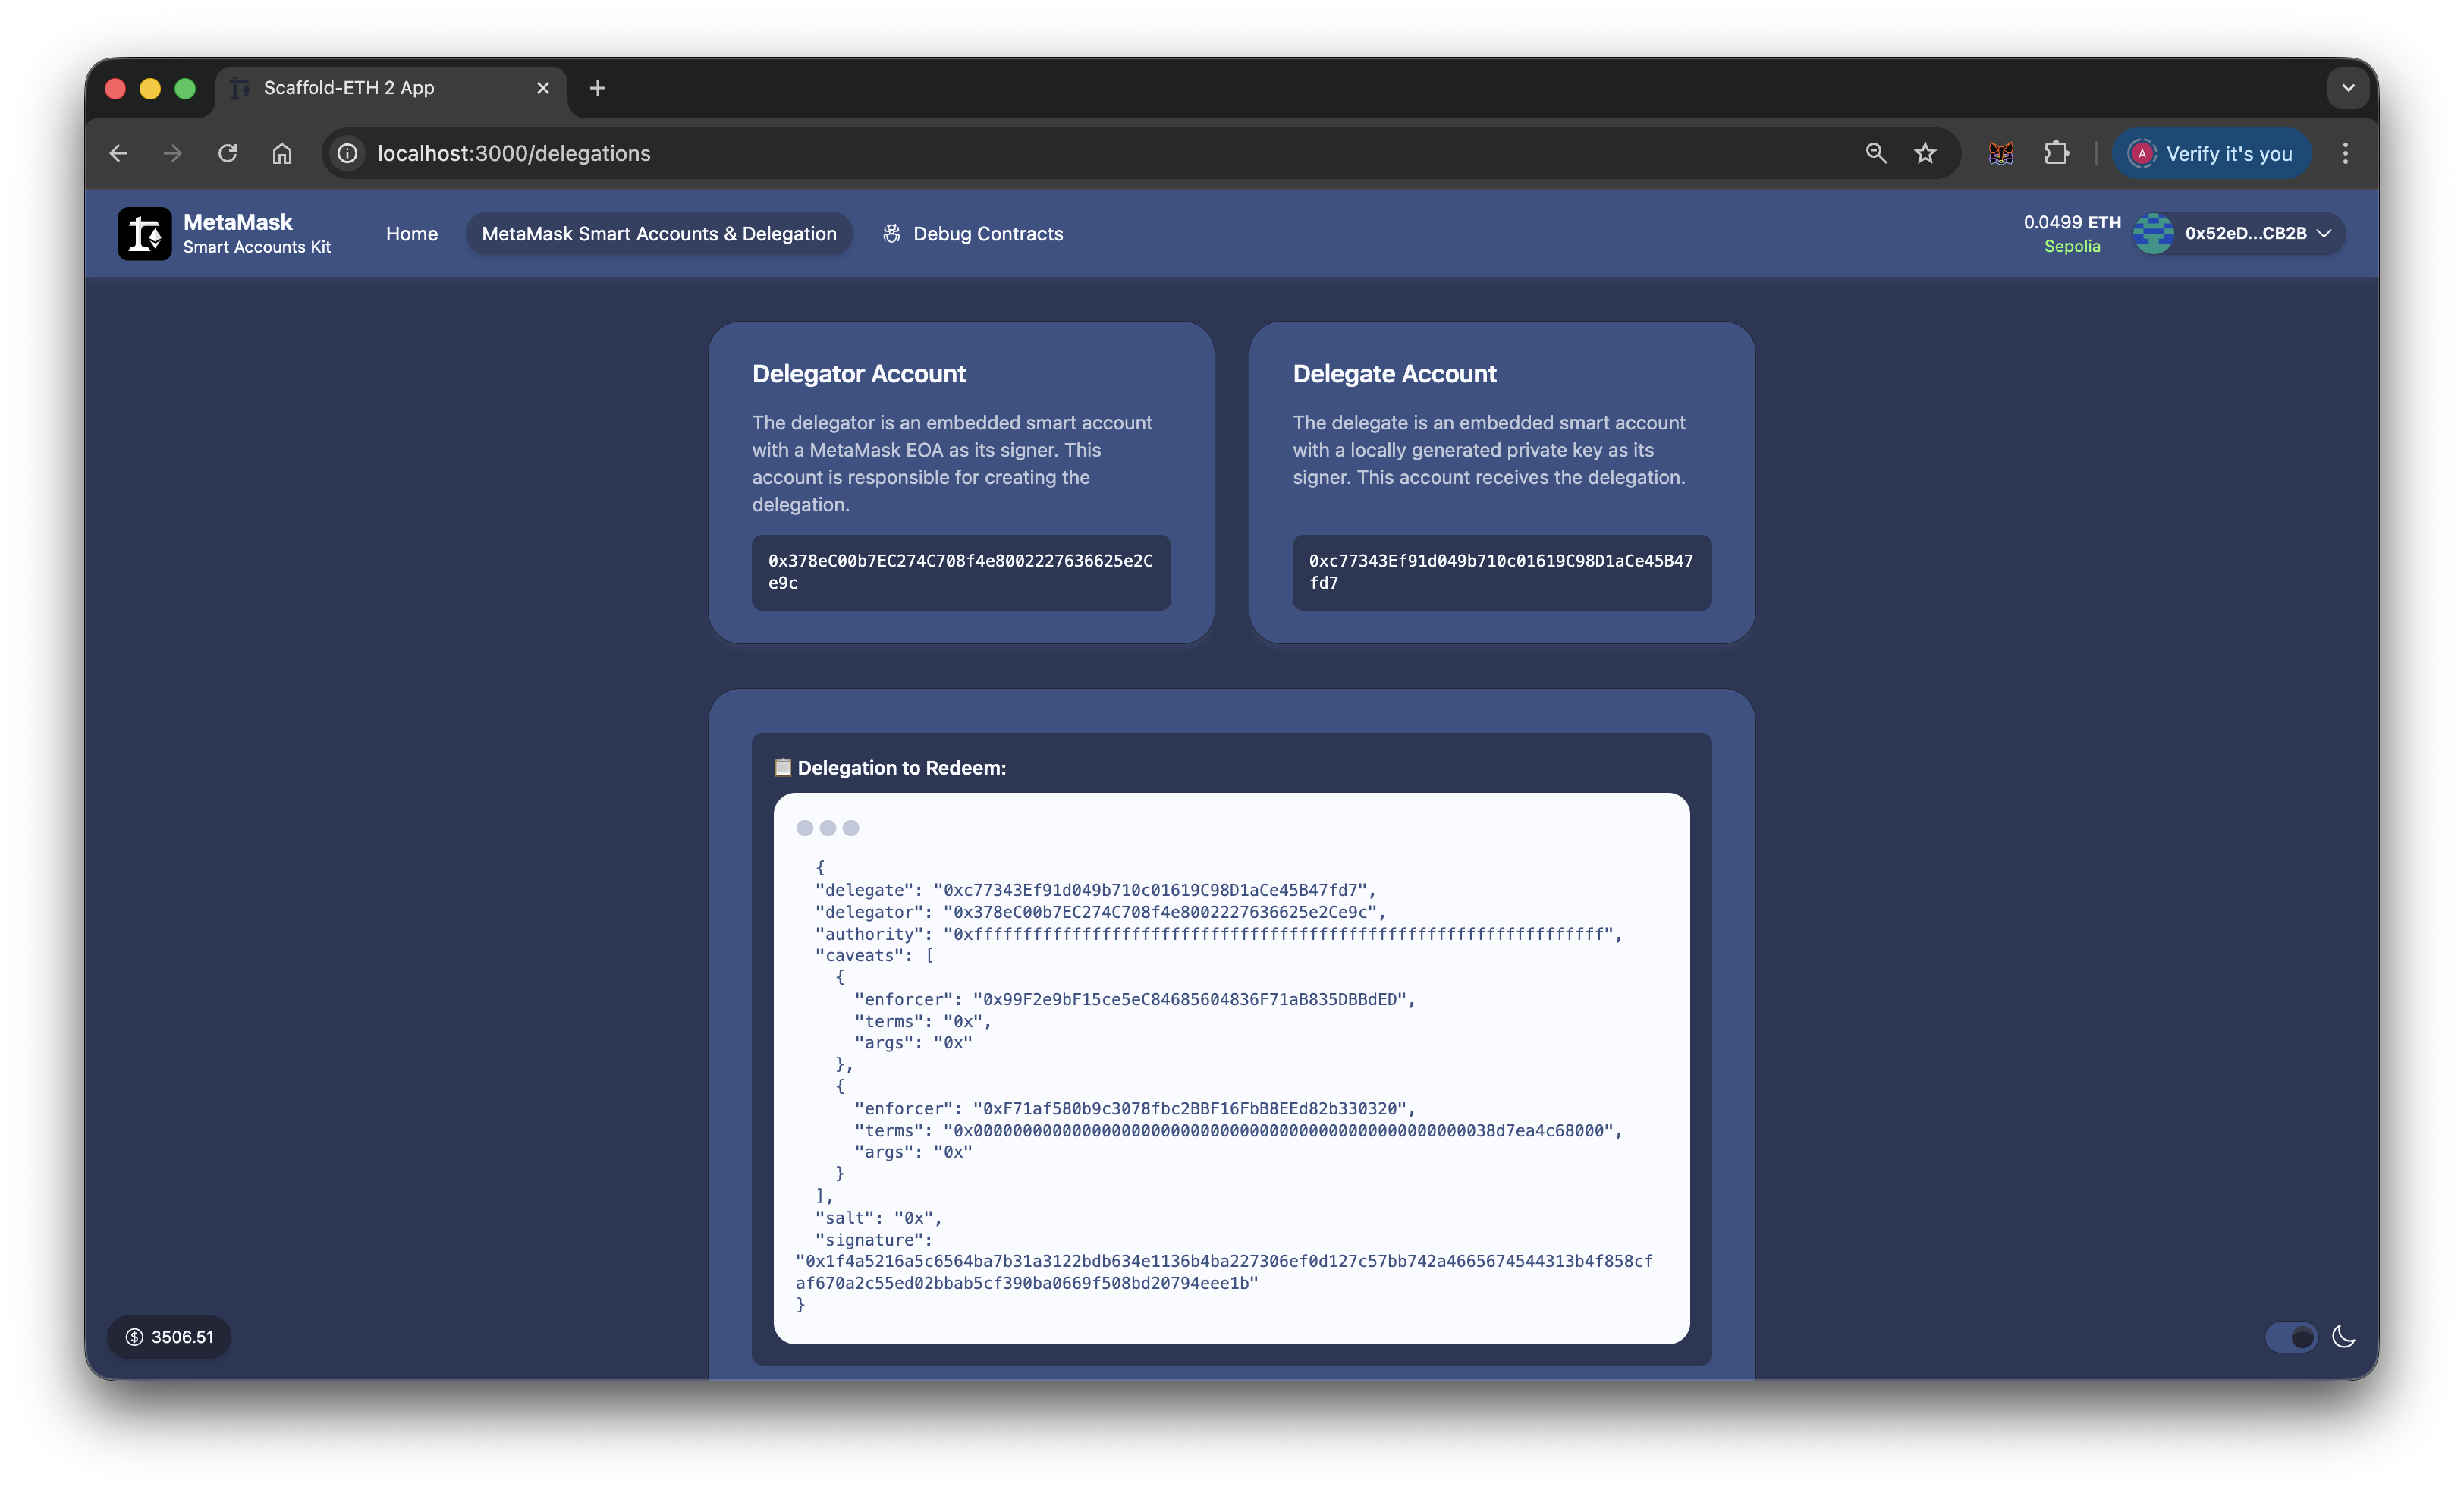Click the dollar price badge showing 3506.51
The height and width of the screenshot is (1493, 2464).
pyautogui.click(x=169, y=1337)
